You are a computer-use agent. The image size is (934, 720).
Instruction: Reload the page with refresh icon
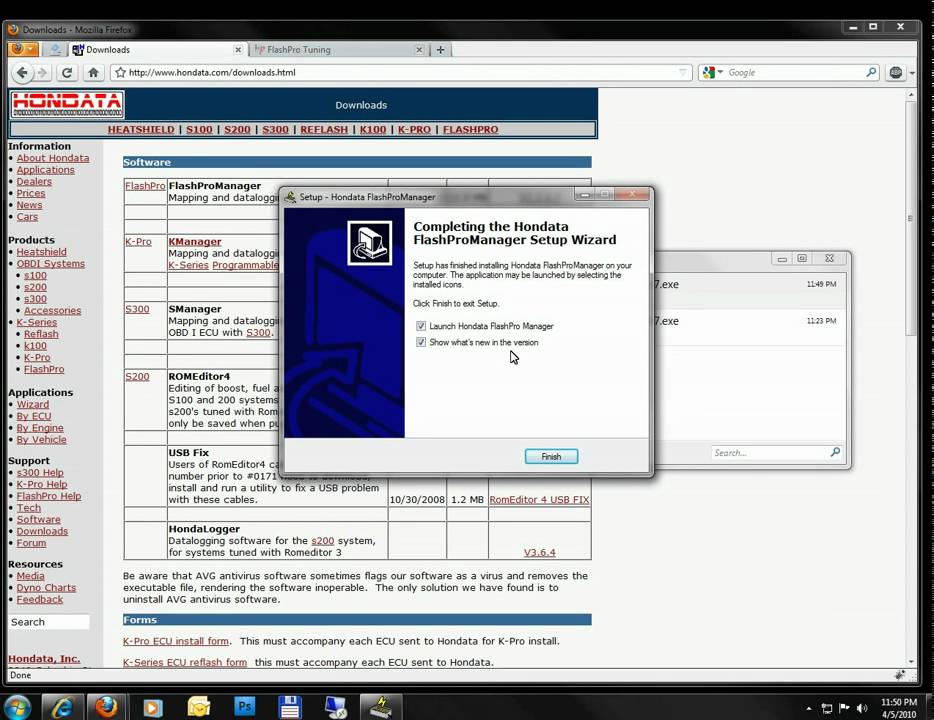coord(67,73)
